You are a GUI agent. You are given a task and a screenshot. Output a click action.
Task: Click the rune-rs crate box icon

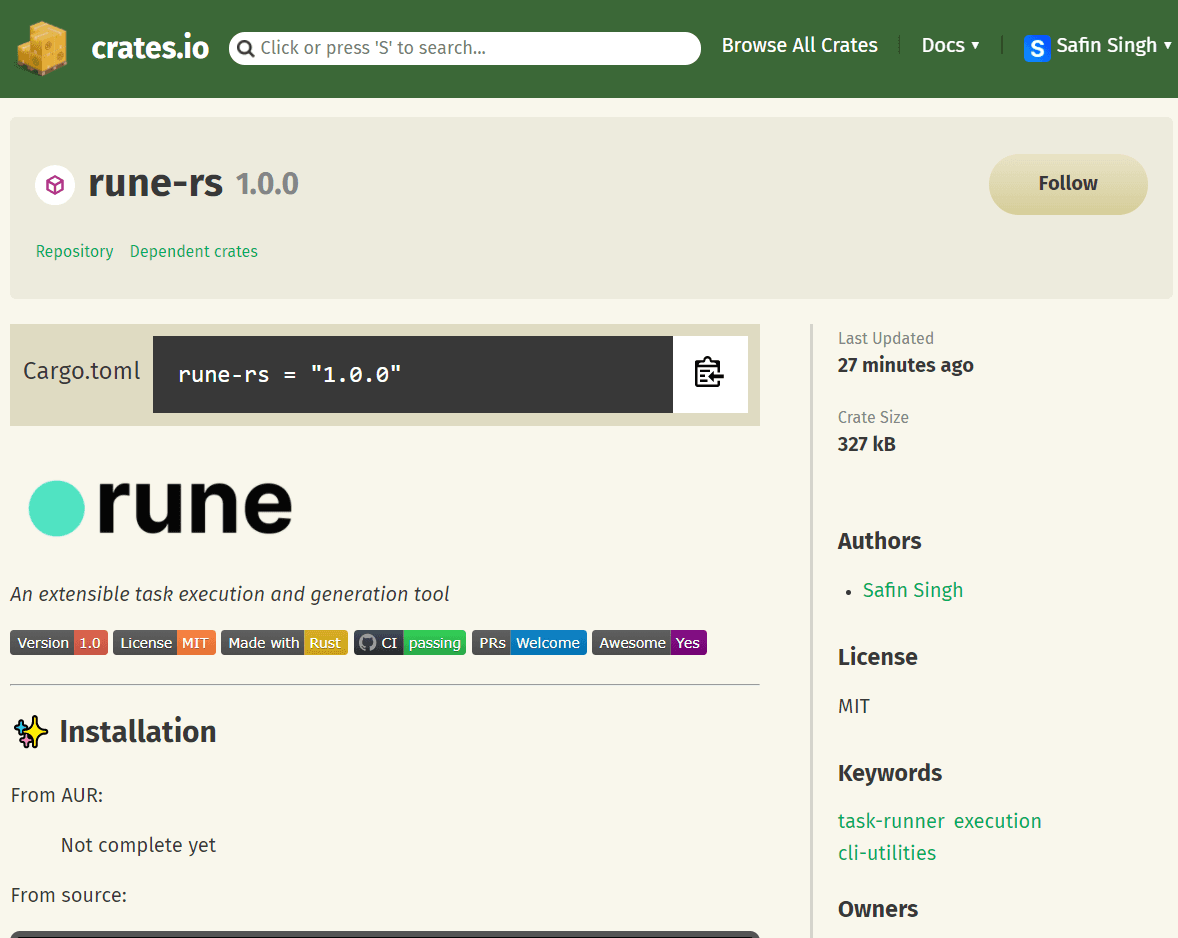click(x=55, y=185)
